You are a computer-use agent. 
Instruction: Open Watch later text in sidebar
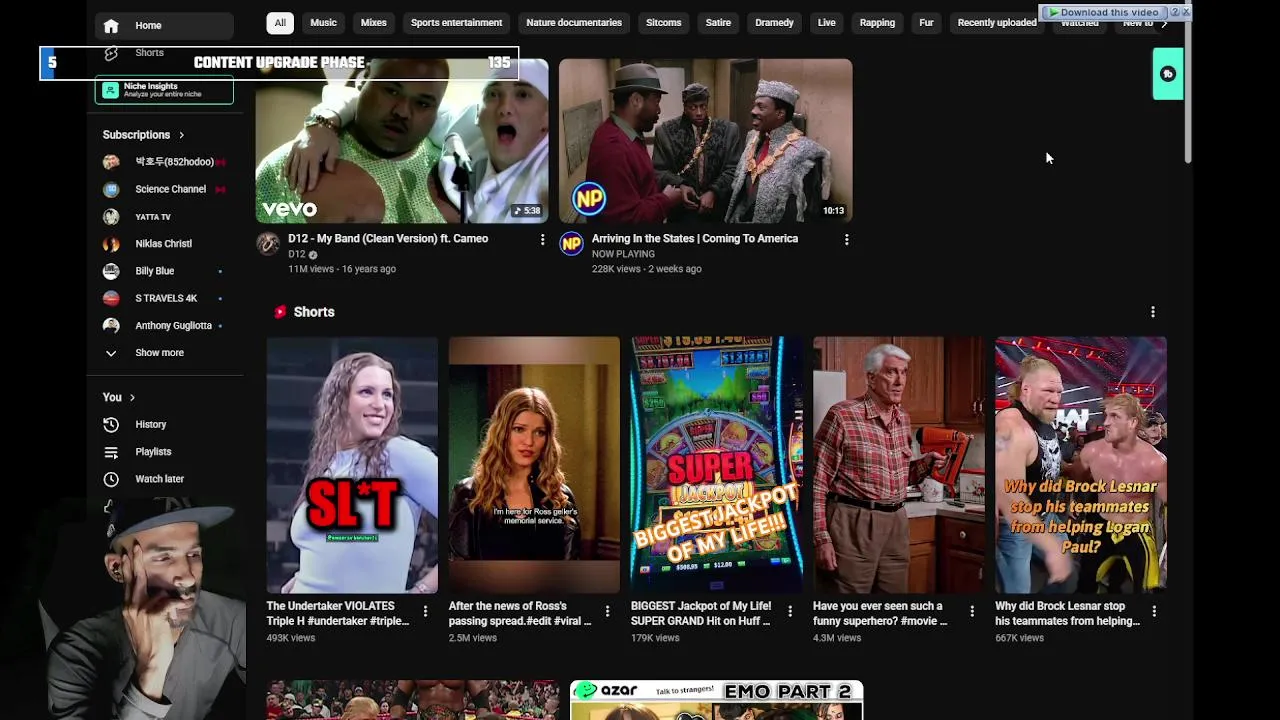pos(160,479)
